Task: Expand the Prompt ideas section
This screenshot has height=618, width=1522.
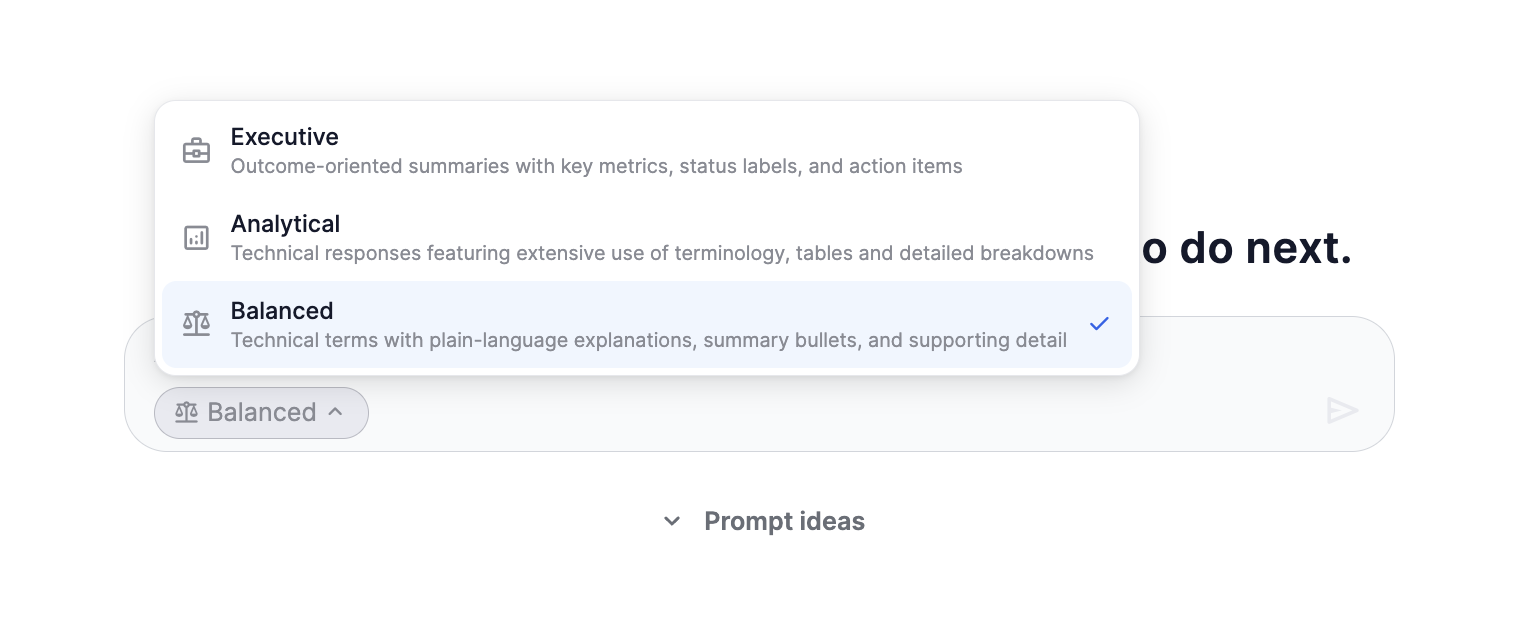Action: (x=764, y=521)
